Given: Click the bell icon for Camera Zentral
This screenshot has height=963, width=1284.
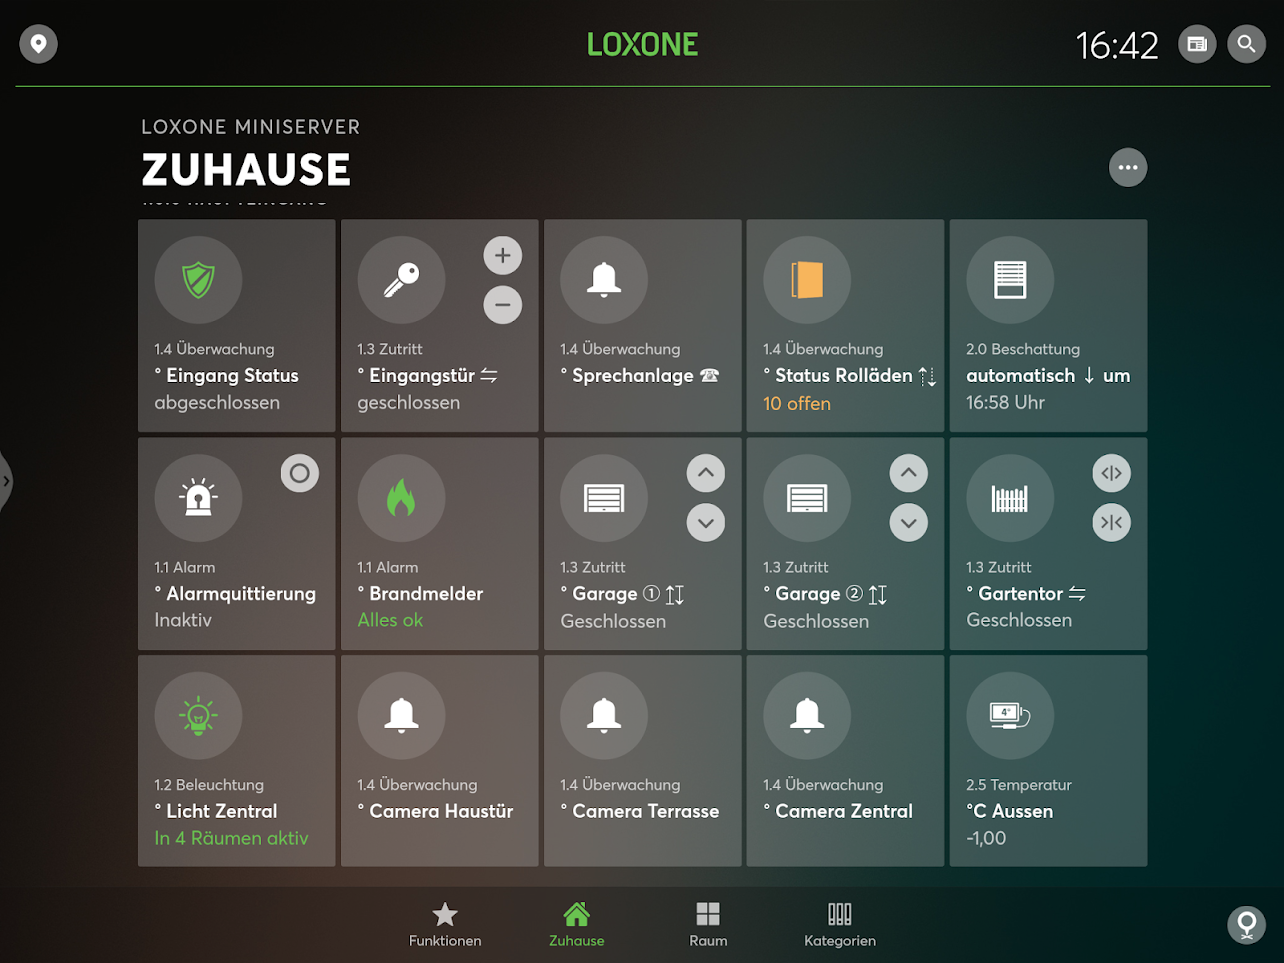Looking at the screenshot, I should (x=807, y=716).
